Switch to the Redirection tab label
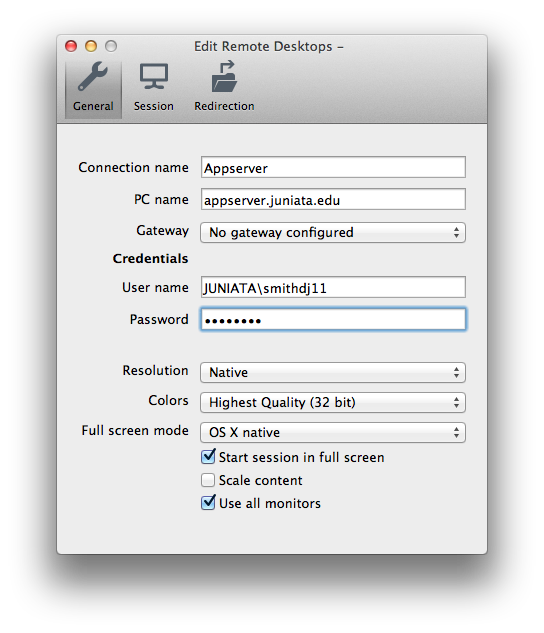The width and height of the screenshot is (544, 633). [x=224, y=106]
